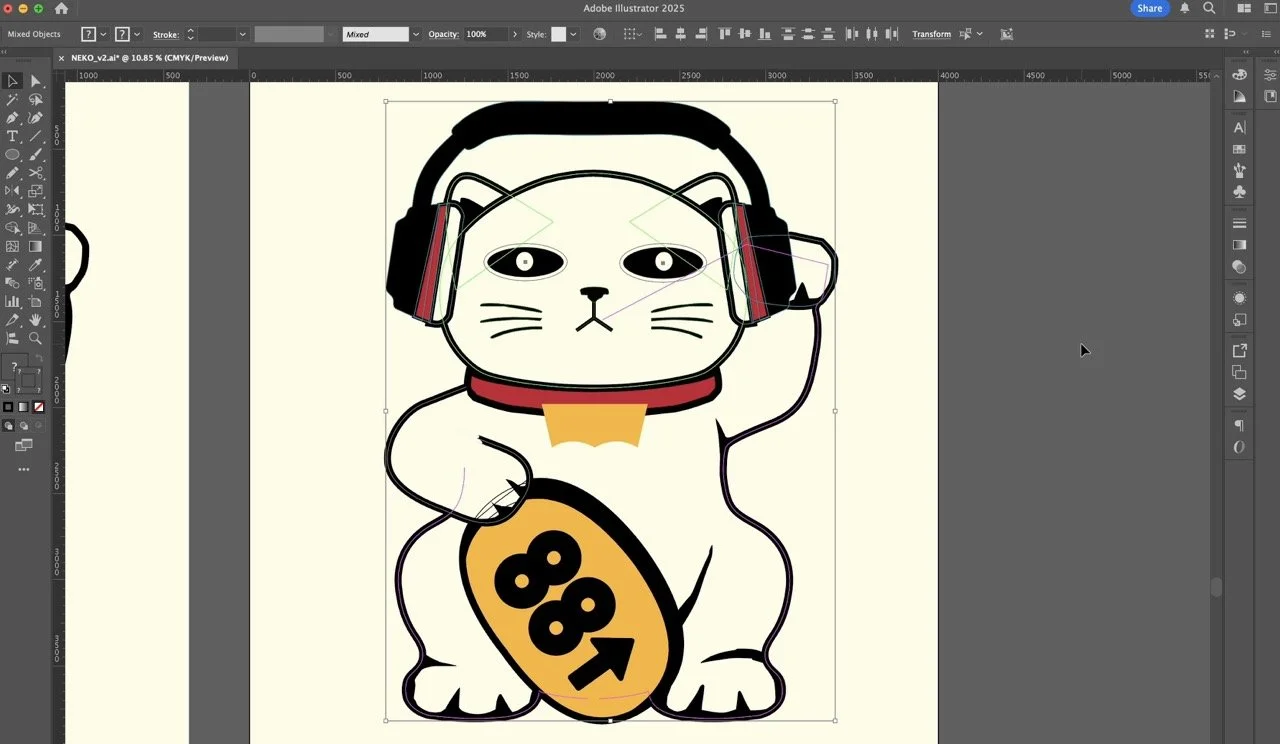Select the Type tool

(12, 136)
